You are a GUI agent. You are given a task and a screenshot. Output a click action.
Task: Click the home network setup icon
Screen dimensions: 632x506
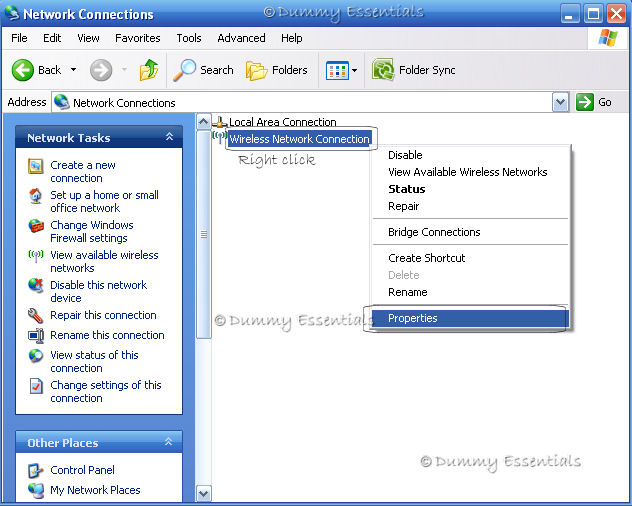35,196
